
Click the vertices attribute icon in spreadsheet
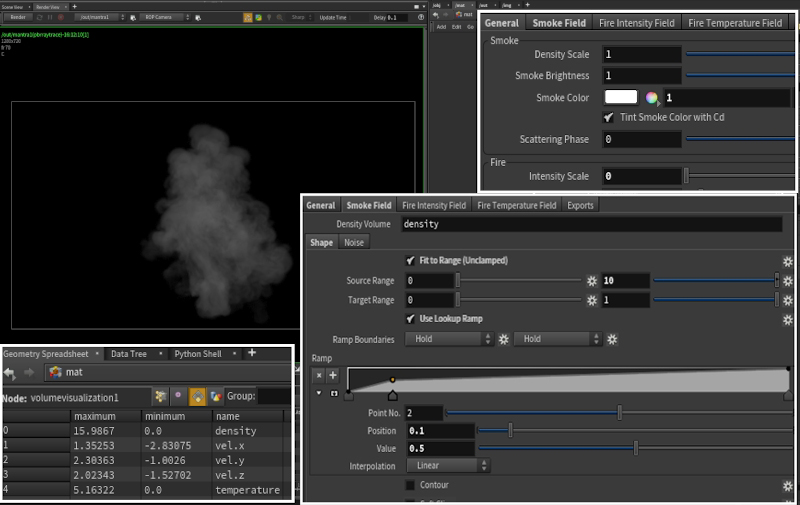pyautogui.click(x=178, y=397)
